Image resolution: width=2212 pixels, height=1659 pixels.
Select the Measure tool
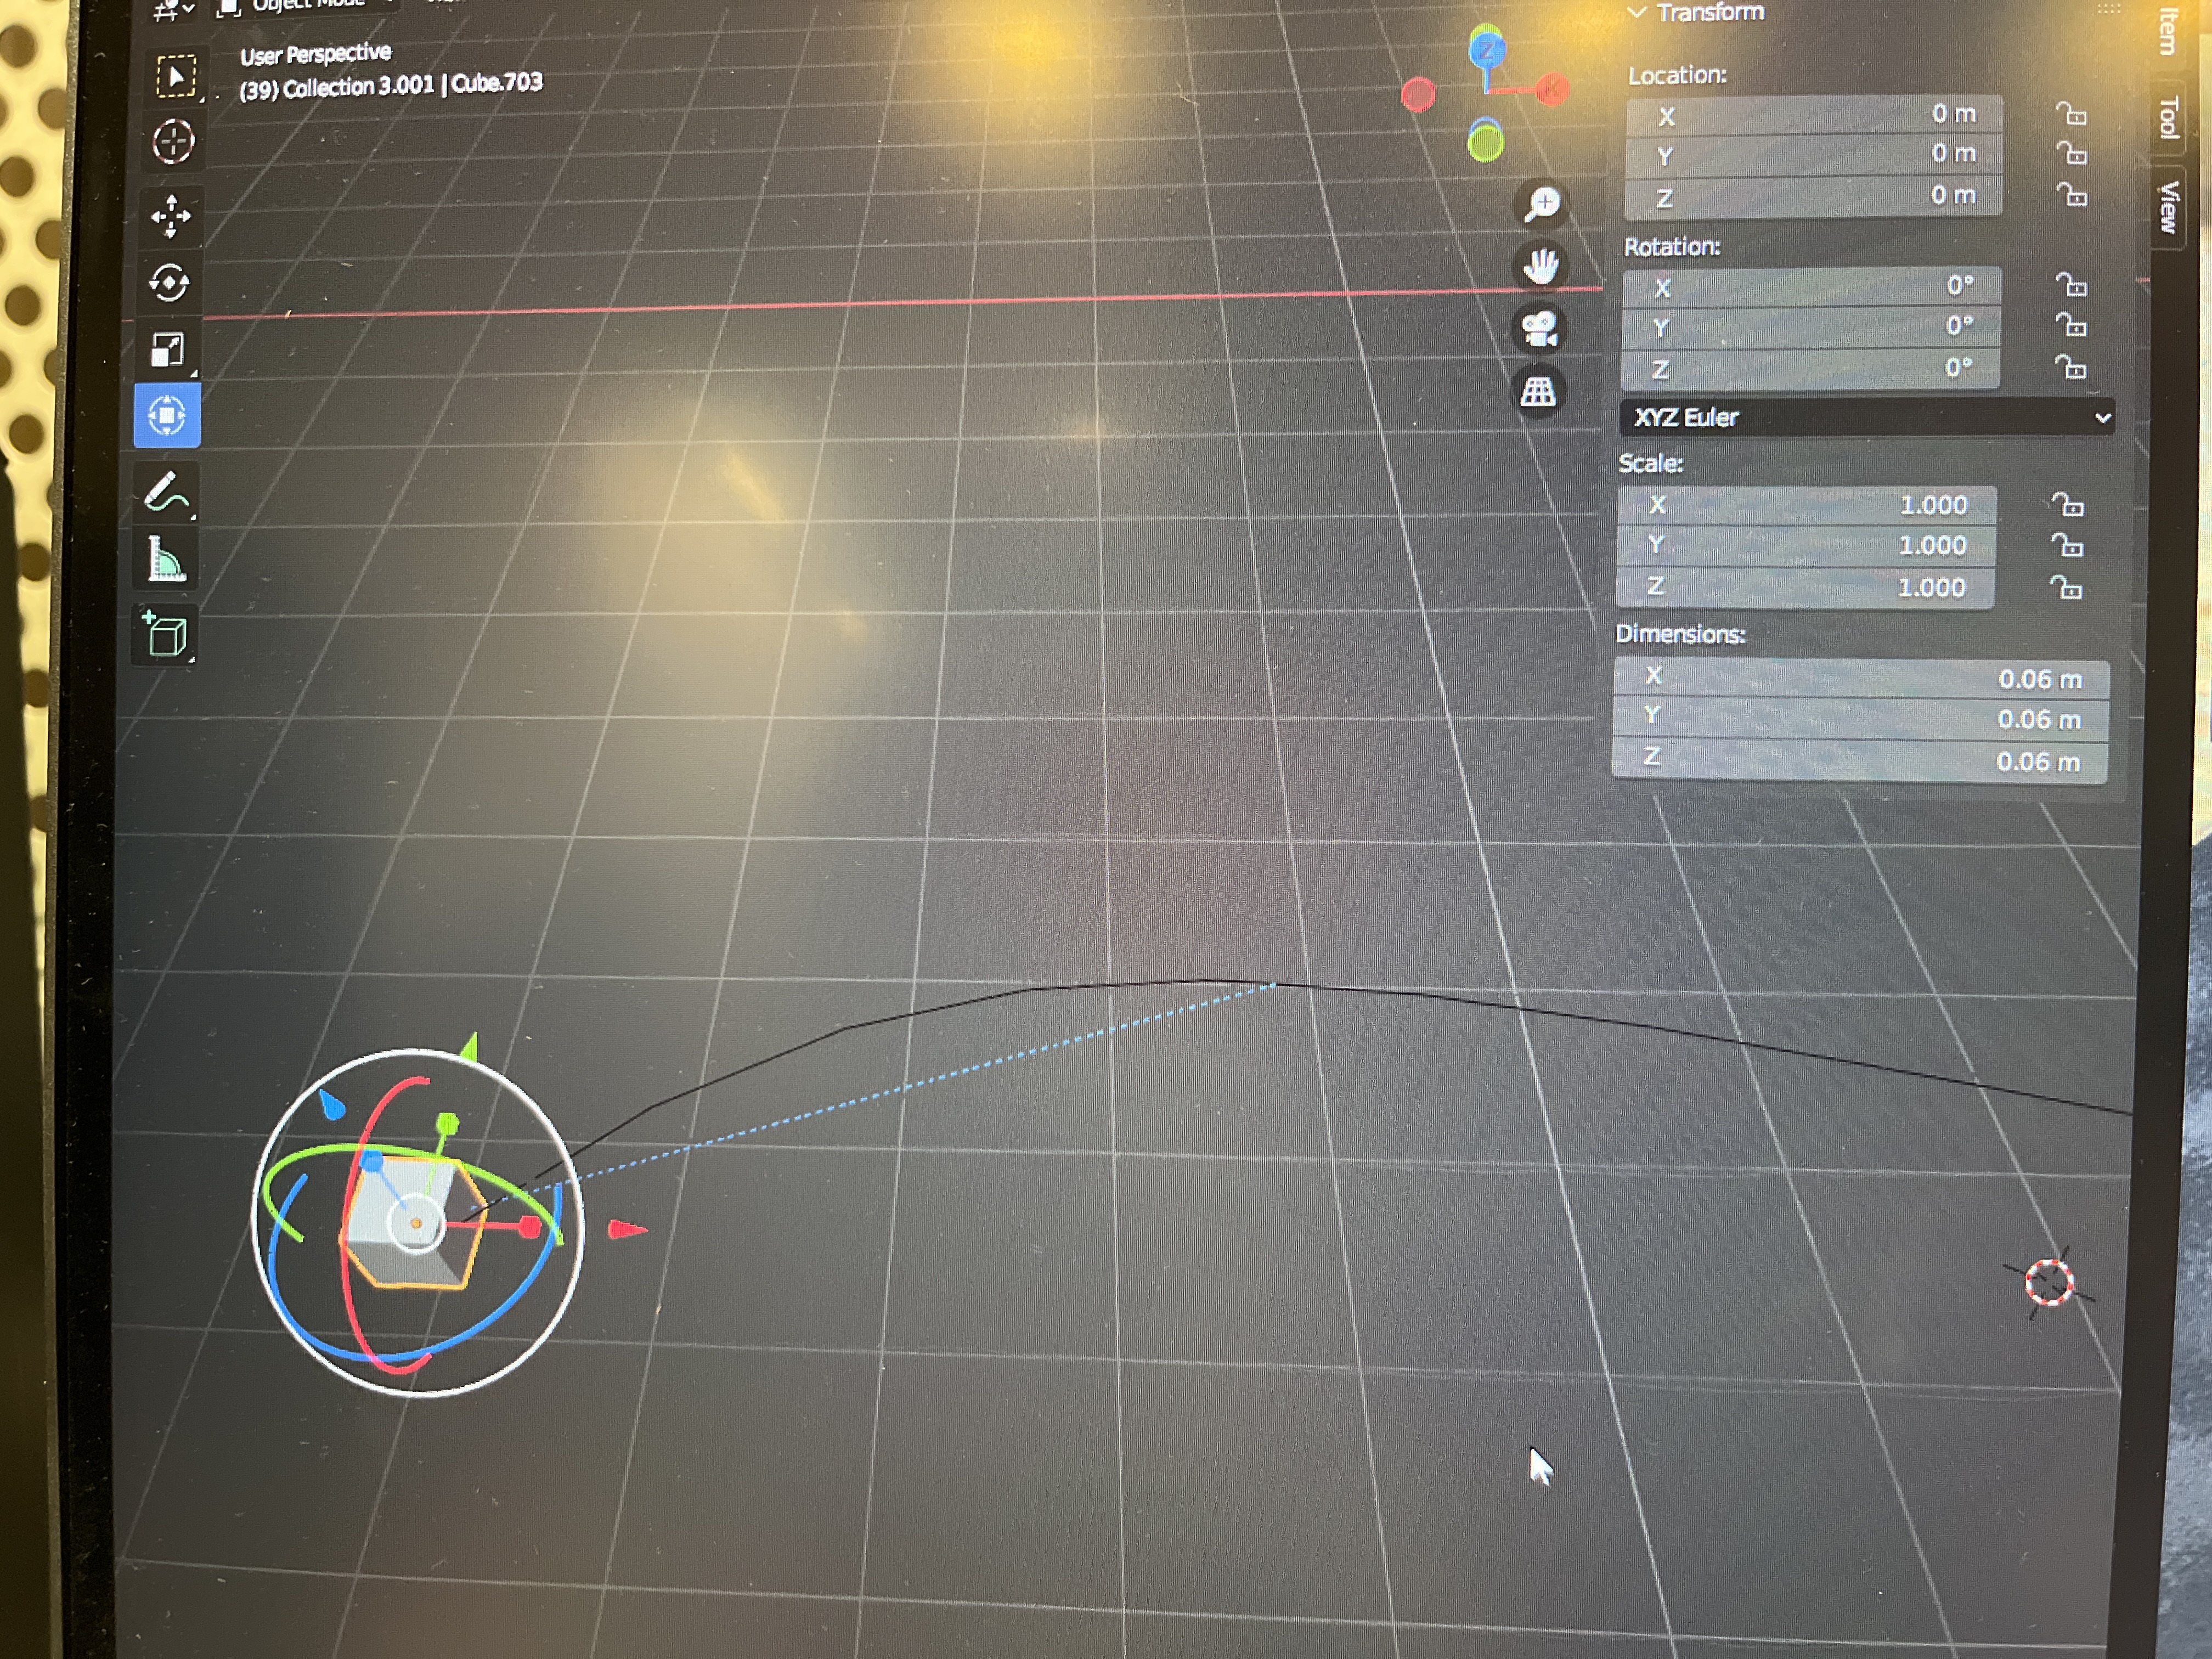(x=166, y=559)
